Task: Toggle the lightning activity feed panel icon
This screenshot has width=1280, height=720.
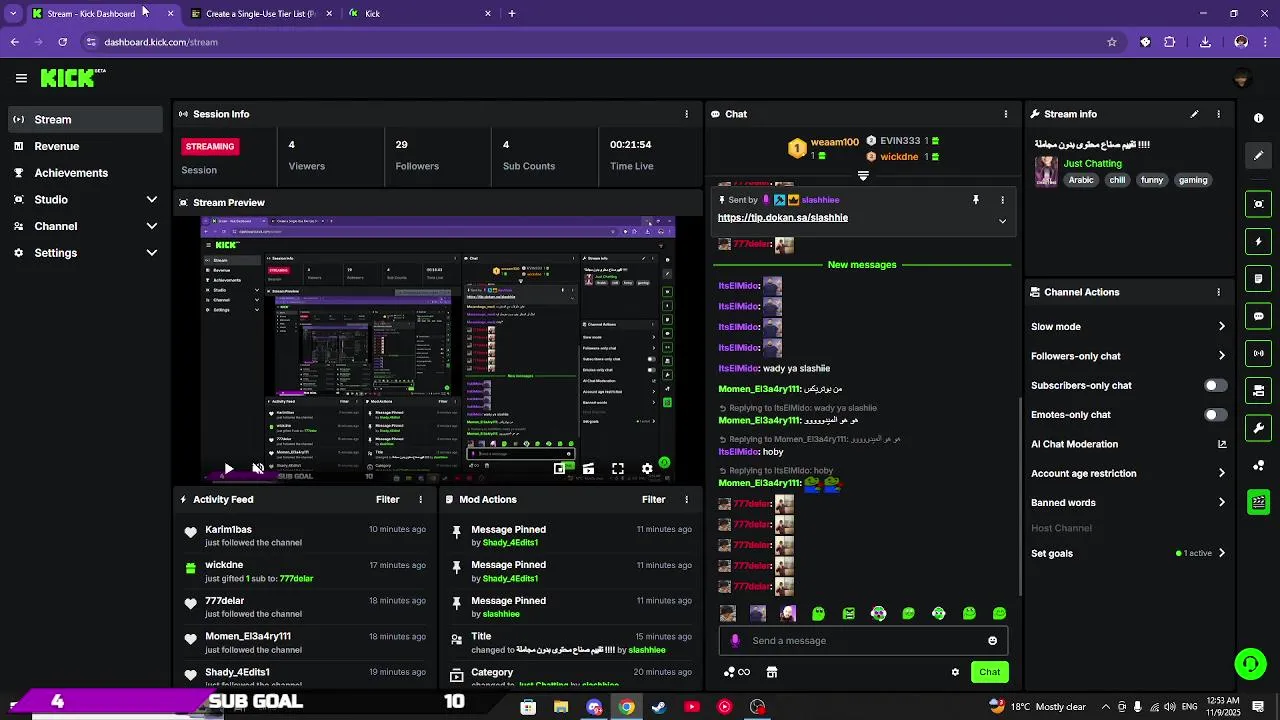Action: coord(1258,241)
